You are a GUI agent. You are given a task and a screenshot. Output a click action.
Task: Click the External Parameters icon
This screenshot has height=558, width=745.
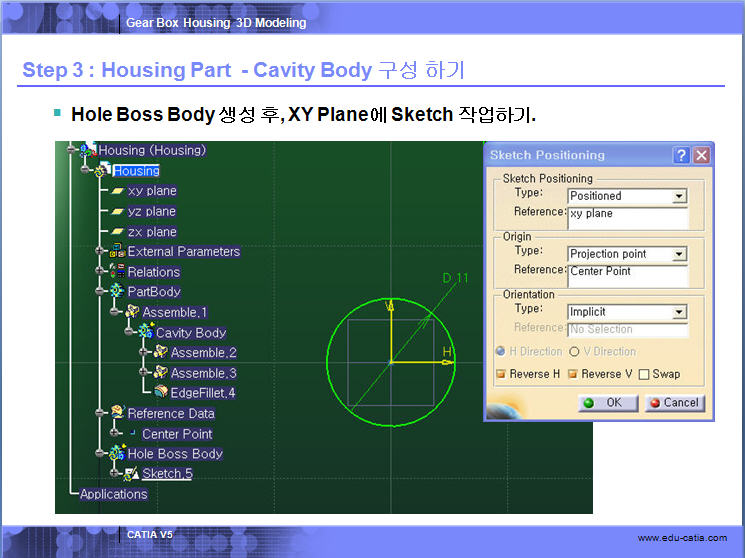(117, 252)
